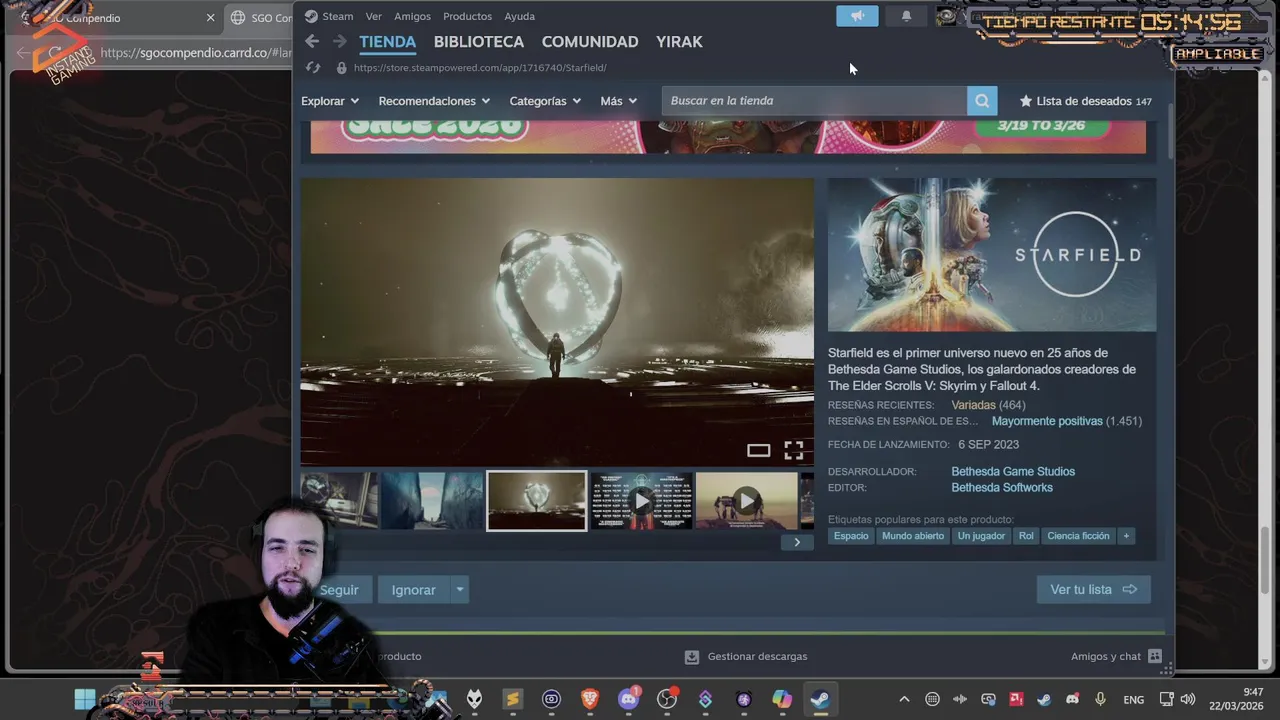Viewport: 1280px width, 720px height.
Task: Expand more tags with the plus button
Action: (x=1126, y=536)
